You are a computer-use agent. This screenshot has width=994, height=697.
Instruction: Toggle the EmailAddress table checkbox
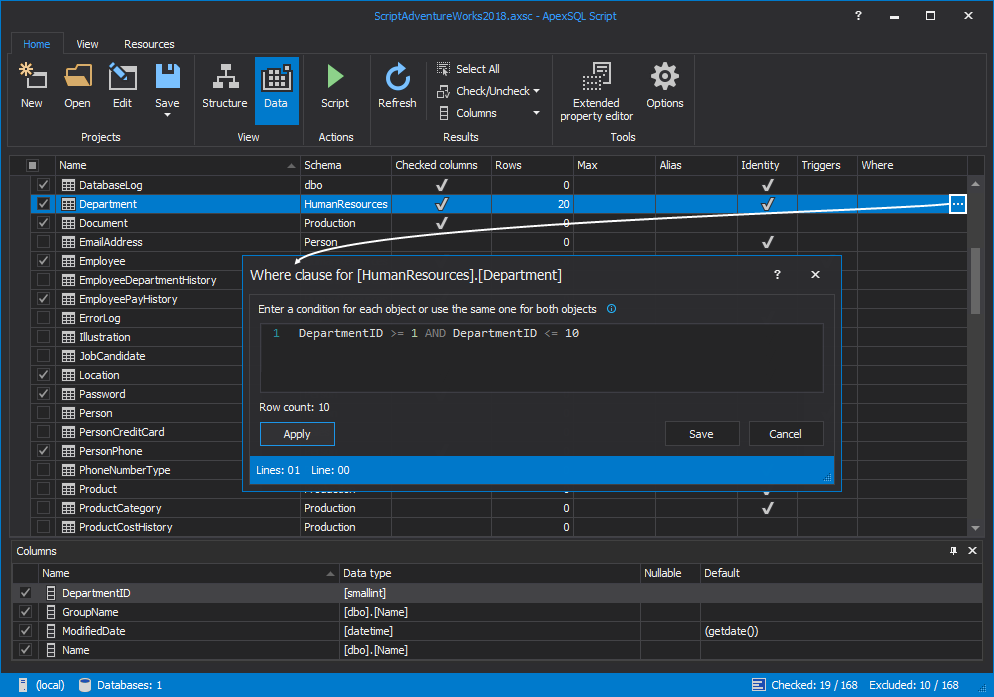click(x=43, y=242)
